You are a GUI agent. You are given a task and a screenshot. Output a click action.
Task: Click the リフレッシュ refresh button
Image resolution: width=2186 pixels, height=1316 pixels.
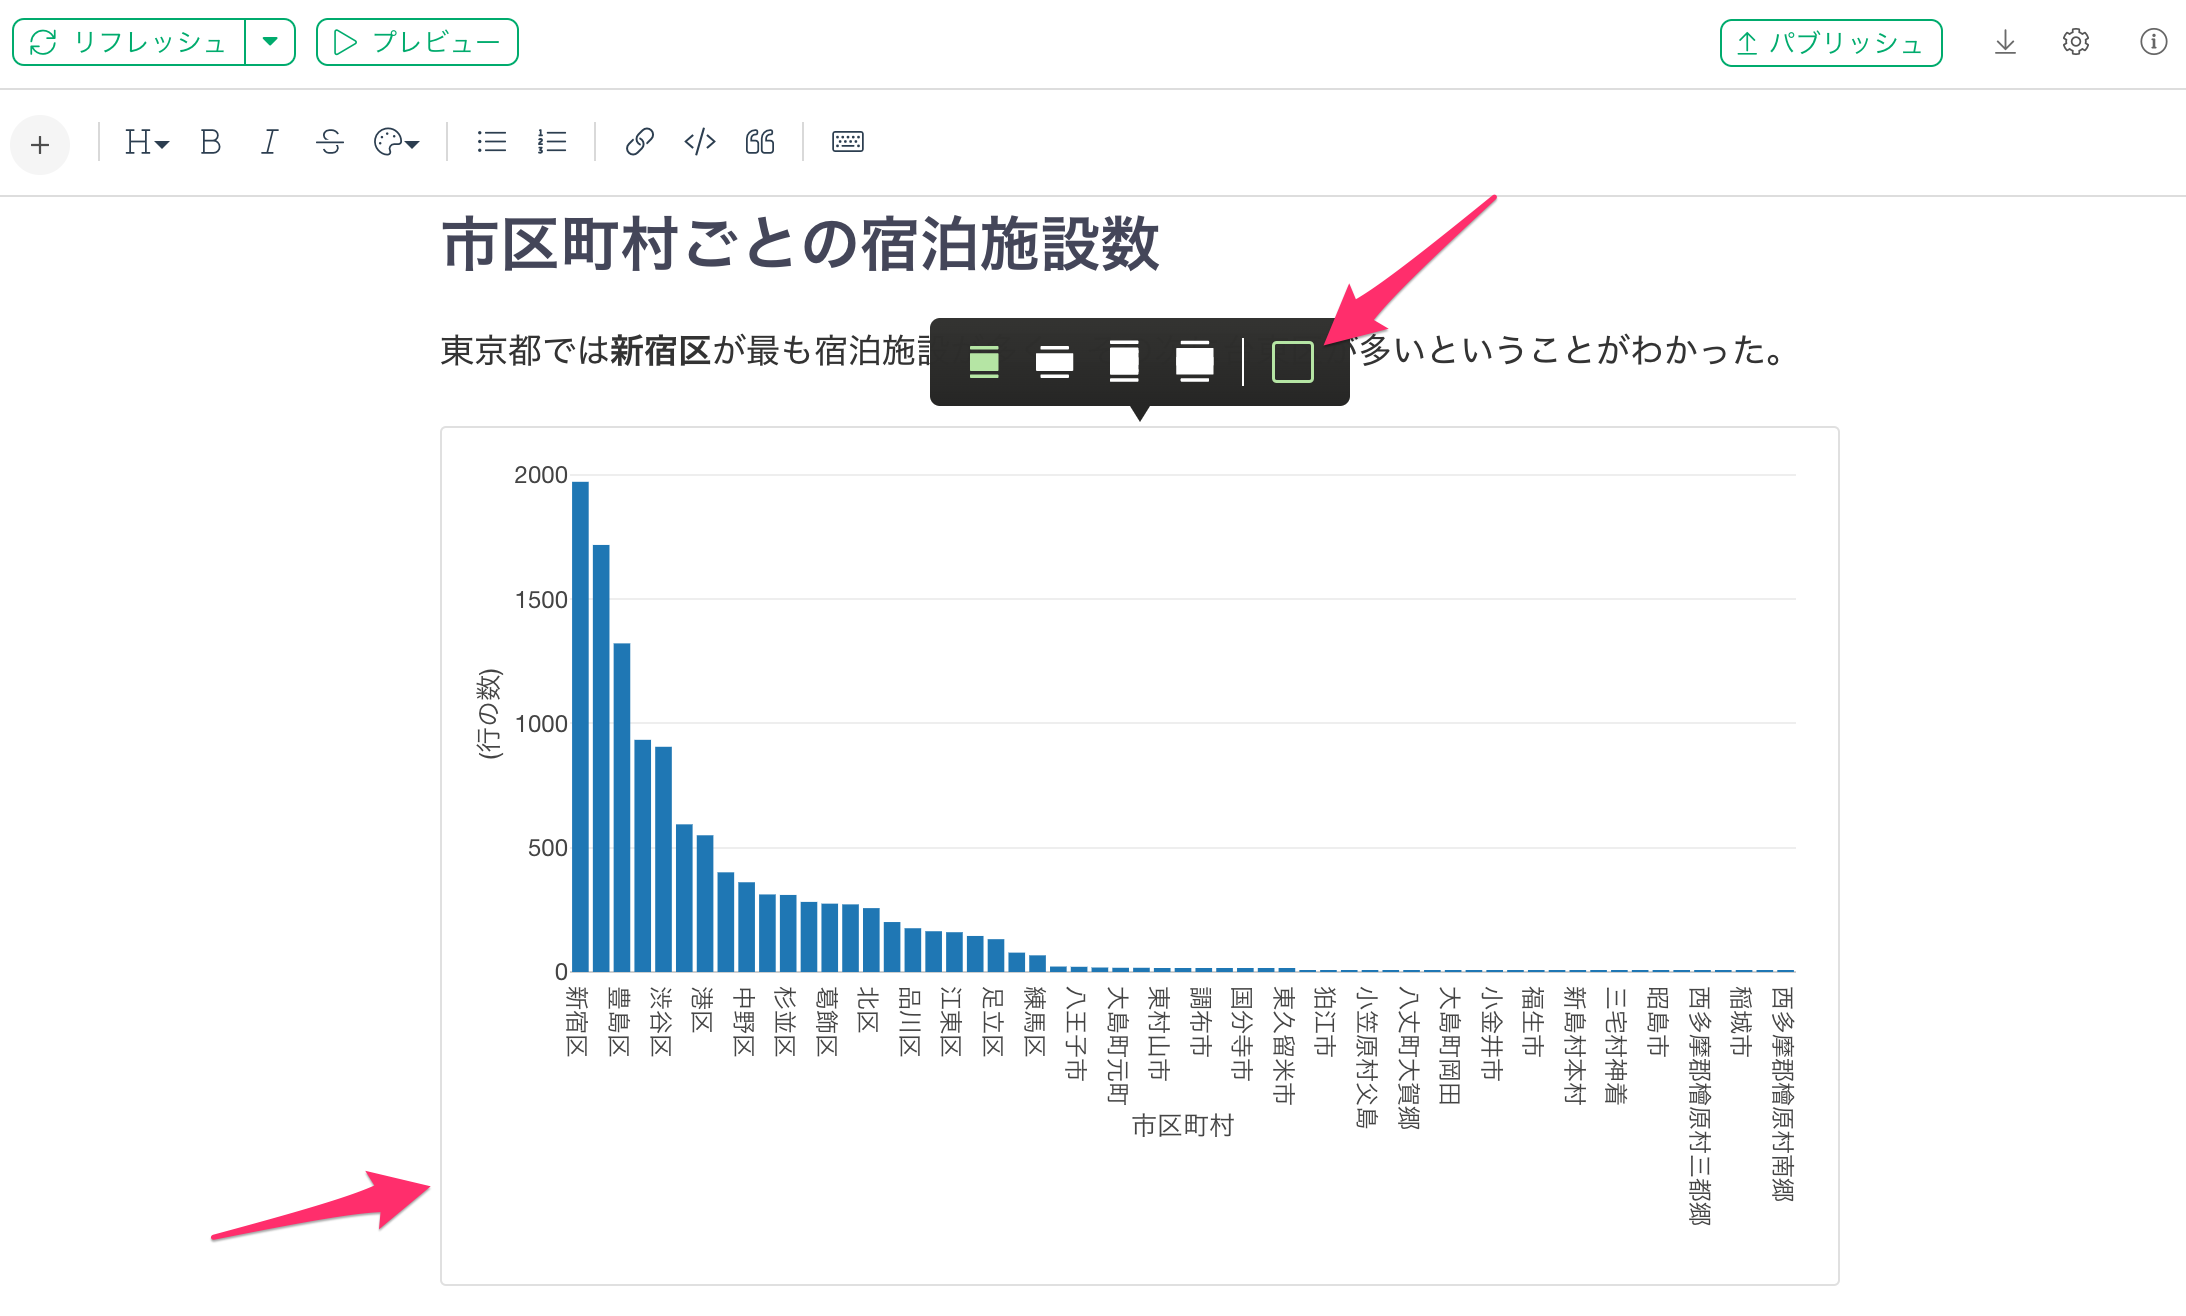click(x=129, y=42)
